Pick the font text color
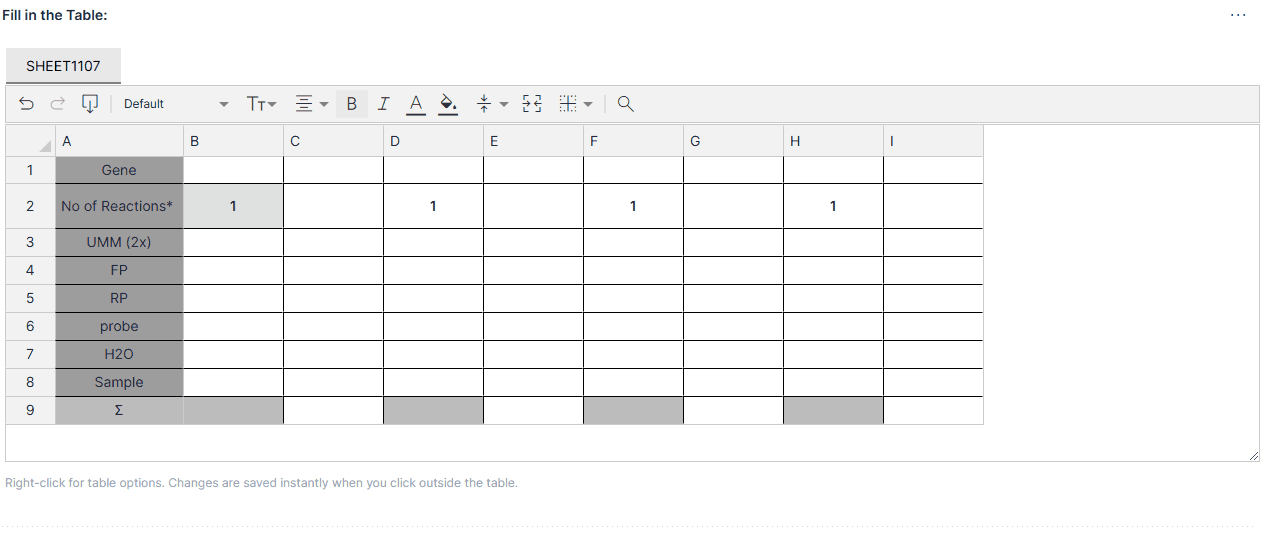 tap(416, 104)
